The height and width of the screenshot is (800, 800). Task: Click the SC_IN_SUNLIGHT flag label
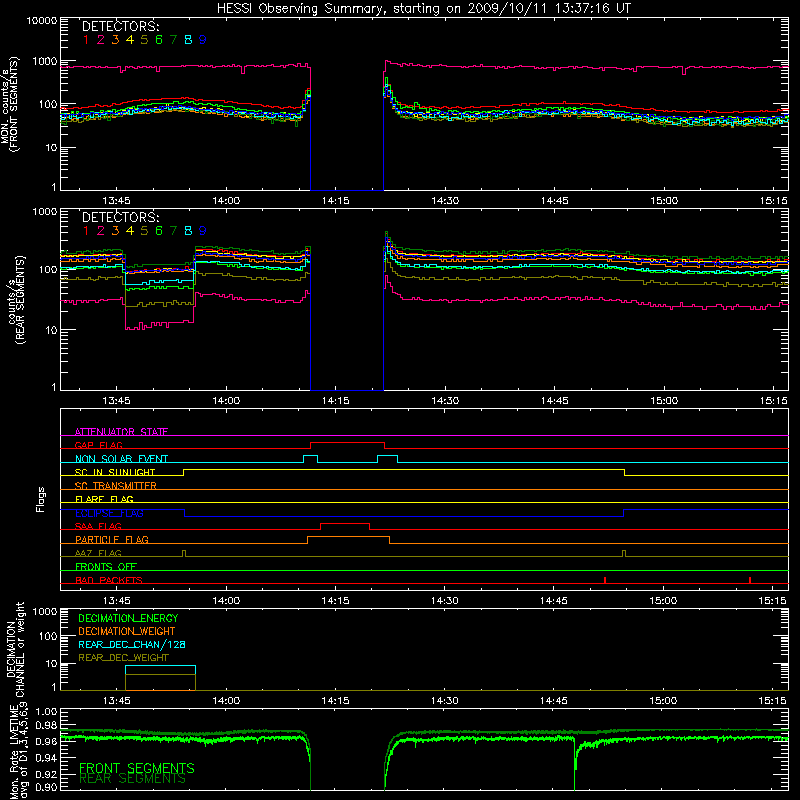coord(115,472)
